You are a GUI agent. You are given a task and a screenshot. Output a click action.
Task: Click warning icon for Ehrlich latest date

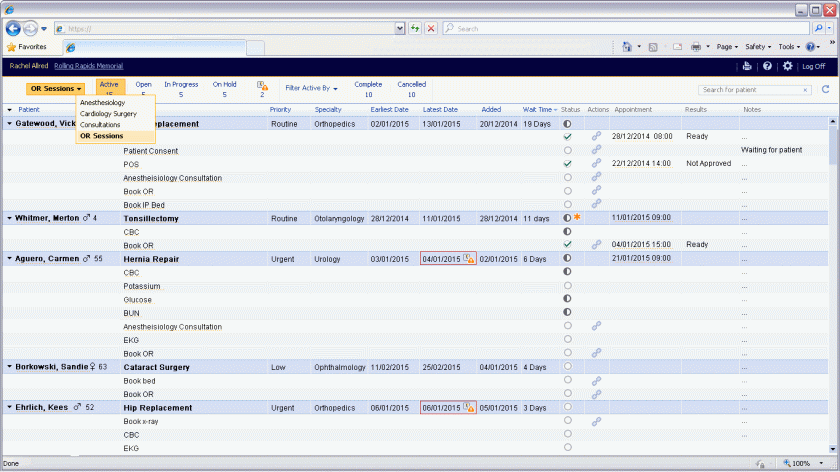(x=469, y=408)
